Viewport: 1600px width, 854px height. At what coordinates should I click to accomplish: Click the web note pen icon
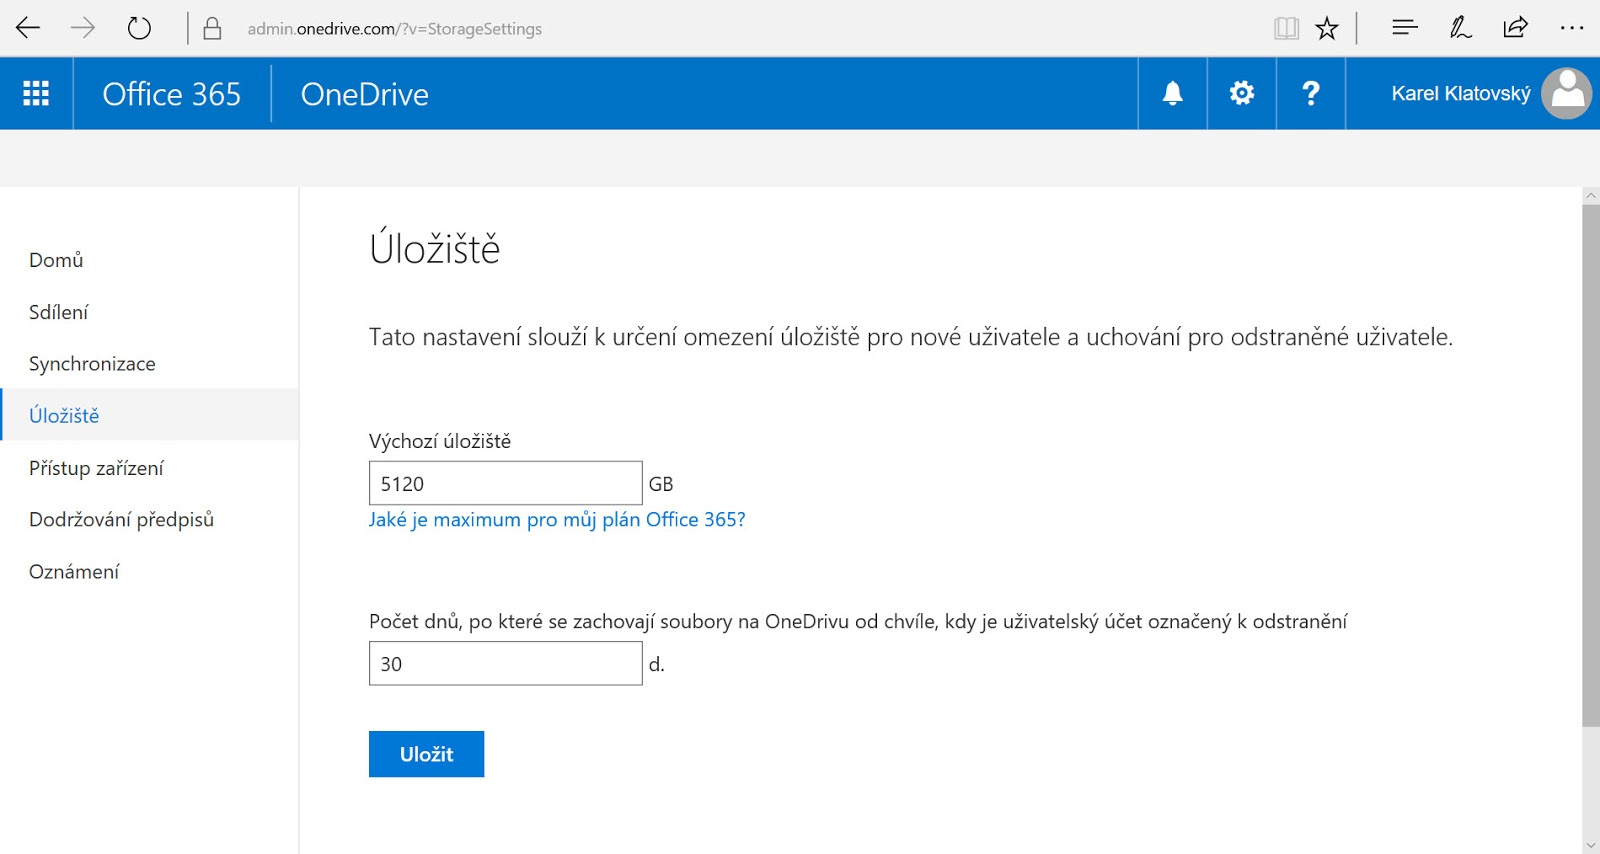pos(1460,28)
